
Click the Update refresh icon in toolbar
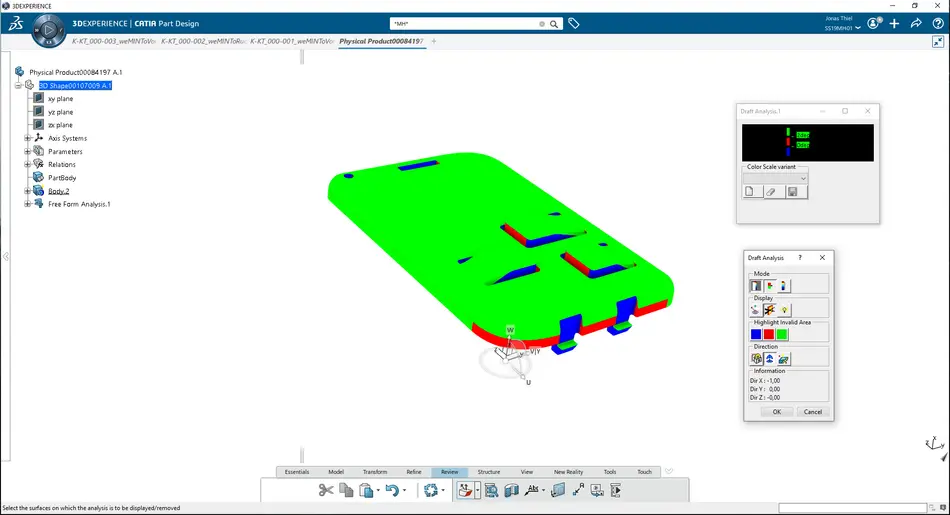431,490
